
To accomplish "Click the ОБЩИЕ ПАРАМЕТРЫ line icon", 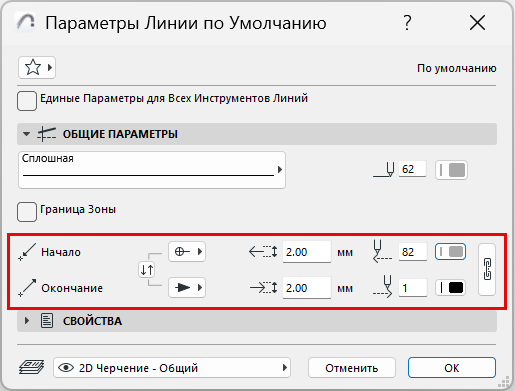I will [46, 134].
